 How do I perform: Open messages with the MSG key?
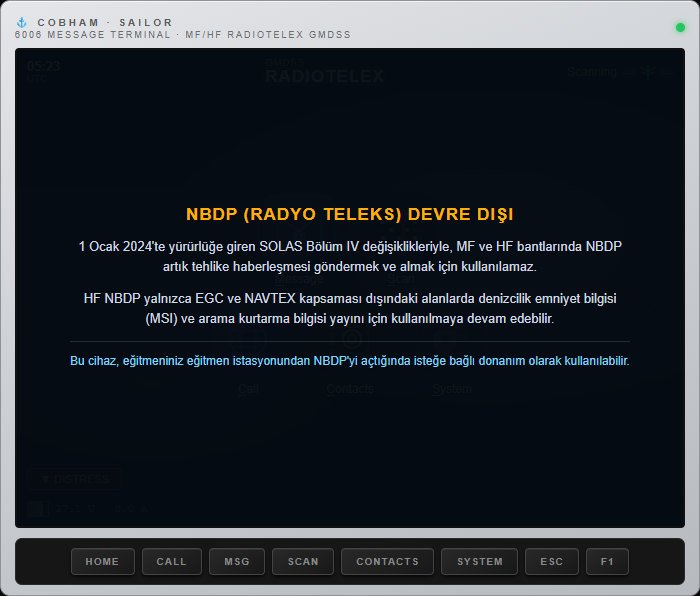(x=237, y=561)
